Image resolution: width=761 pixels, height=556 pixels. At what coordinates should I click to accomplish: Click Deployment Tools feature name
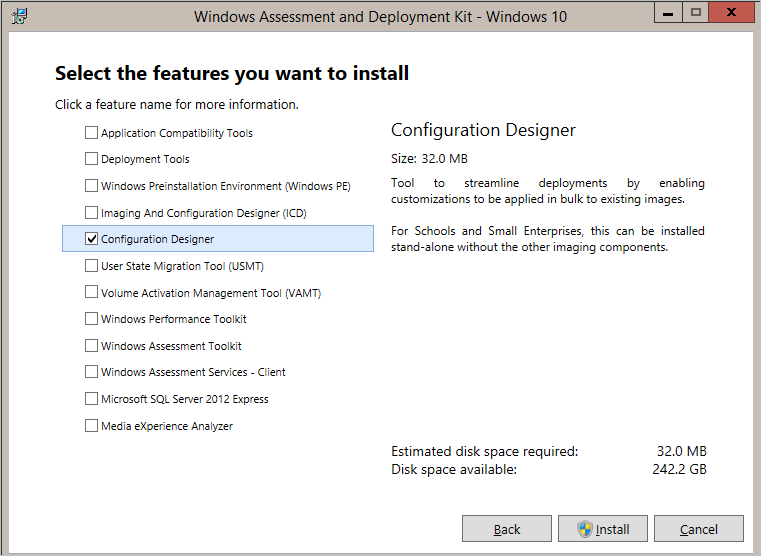point(145,159)
